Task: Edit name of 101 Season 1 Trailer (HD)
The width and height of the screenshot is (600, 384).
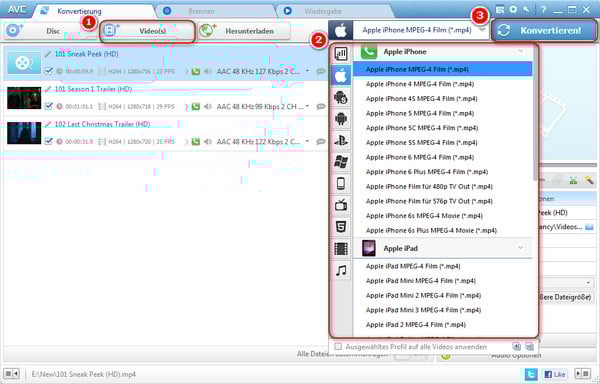Action: tap(48, 89)
